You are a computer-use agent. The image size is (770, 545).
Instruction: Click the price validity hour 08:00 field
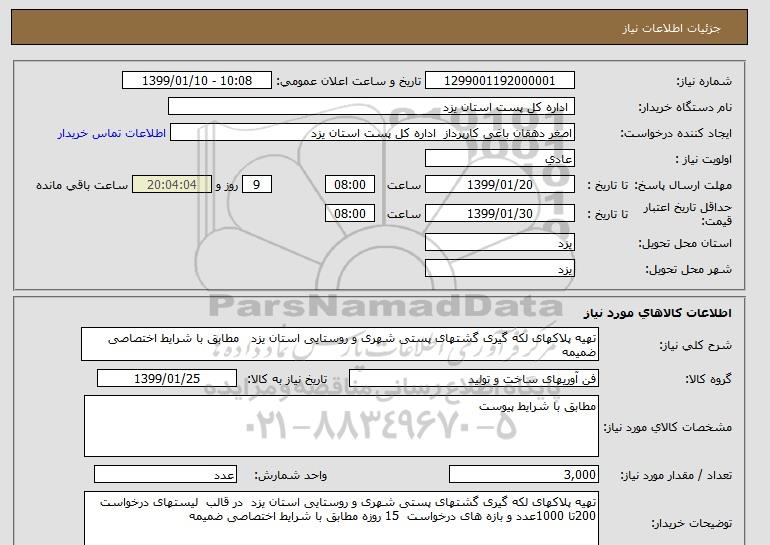click(x=350, y=214)
